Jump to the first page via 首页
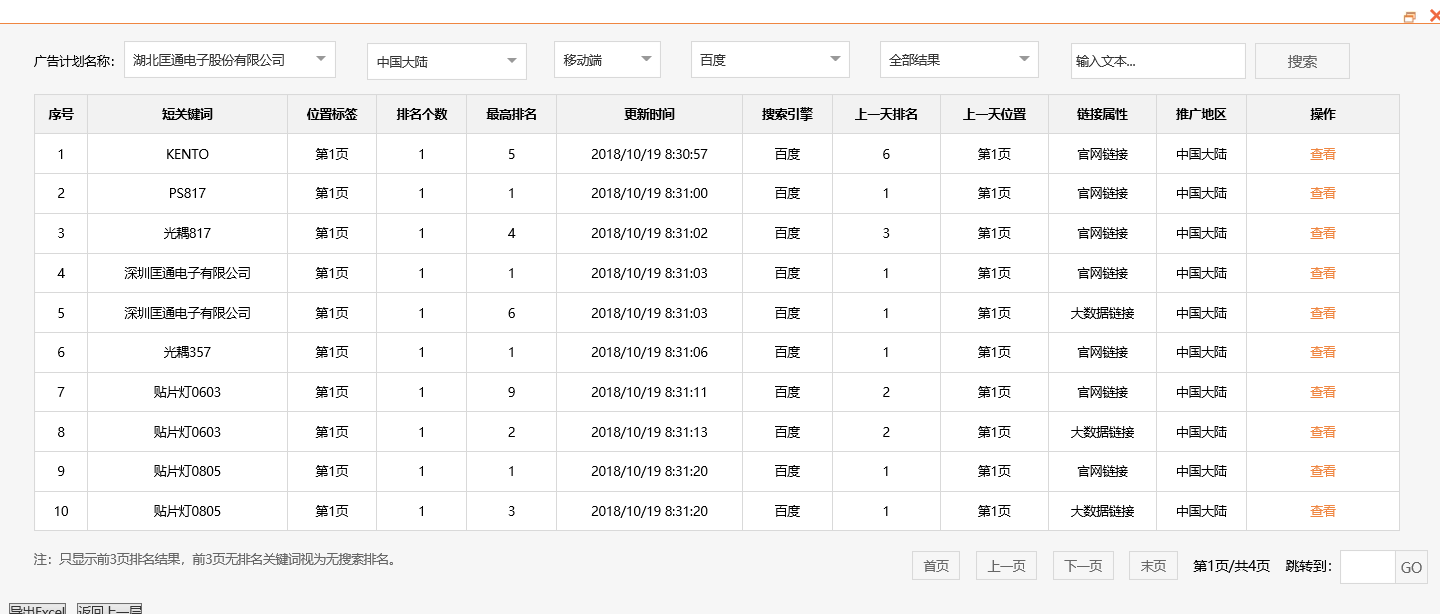Viewport: 1440px width, 614px height. point(935,565)
